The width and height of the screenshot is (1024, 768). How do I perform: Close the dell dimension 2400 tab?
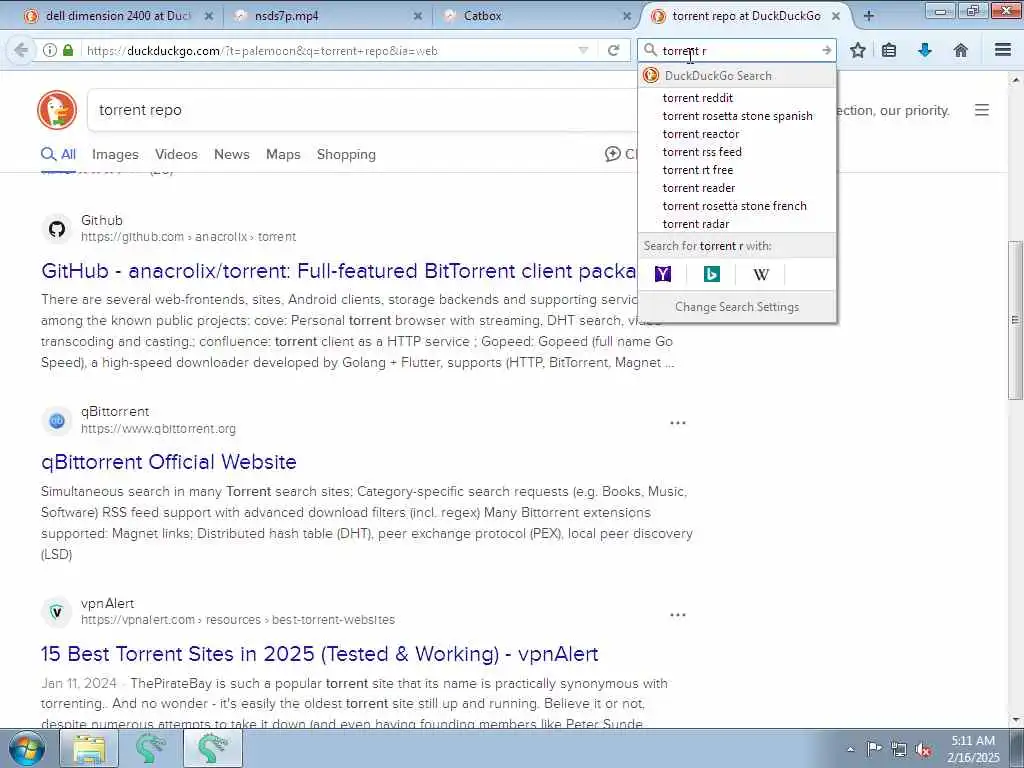pos(208,16)
